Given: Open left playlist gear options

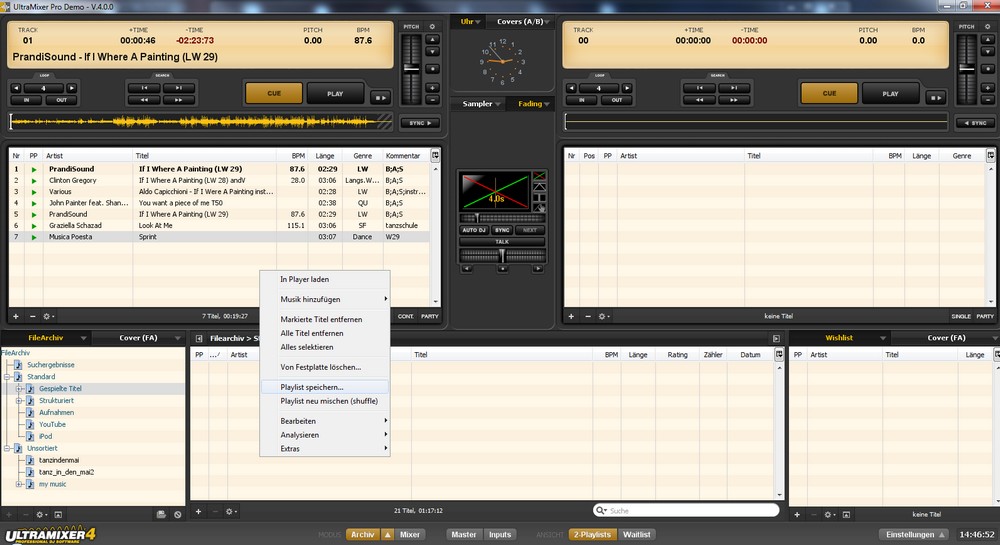Looking at the screenshot, I should click(x=48, y=316).
